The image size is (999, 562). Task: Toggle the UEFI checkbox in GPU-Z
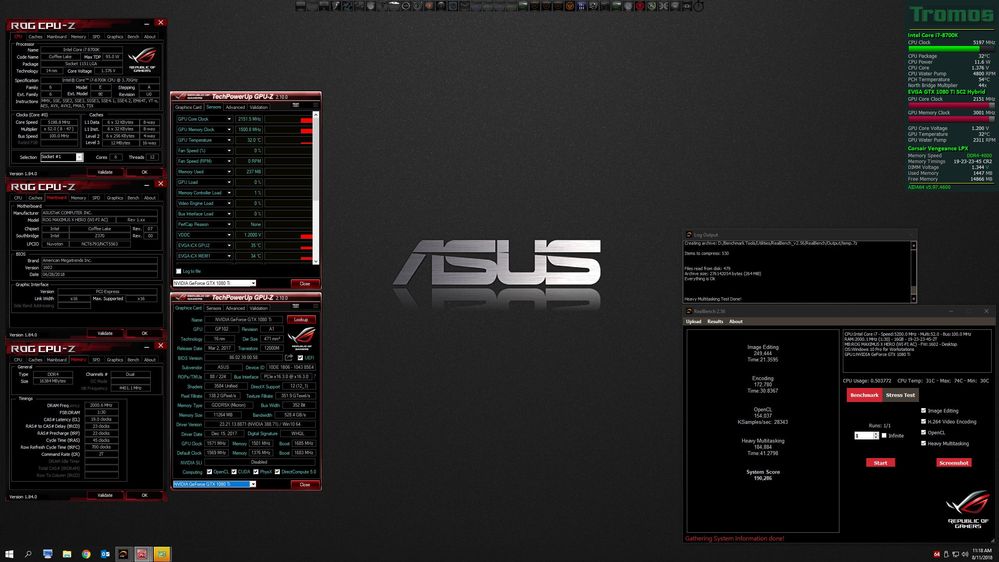click(300, 357)
